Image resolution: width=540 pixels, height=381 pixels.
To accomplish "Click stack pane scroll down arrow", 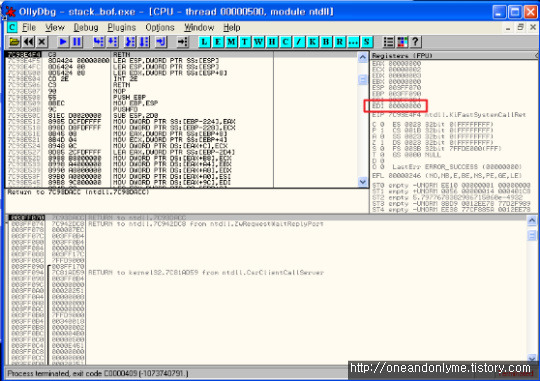I will pos(532,358).
